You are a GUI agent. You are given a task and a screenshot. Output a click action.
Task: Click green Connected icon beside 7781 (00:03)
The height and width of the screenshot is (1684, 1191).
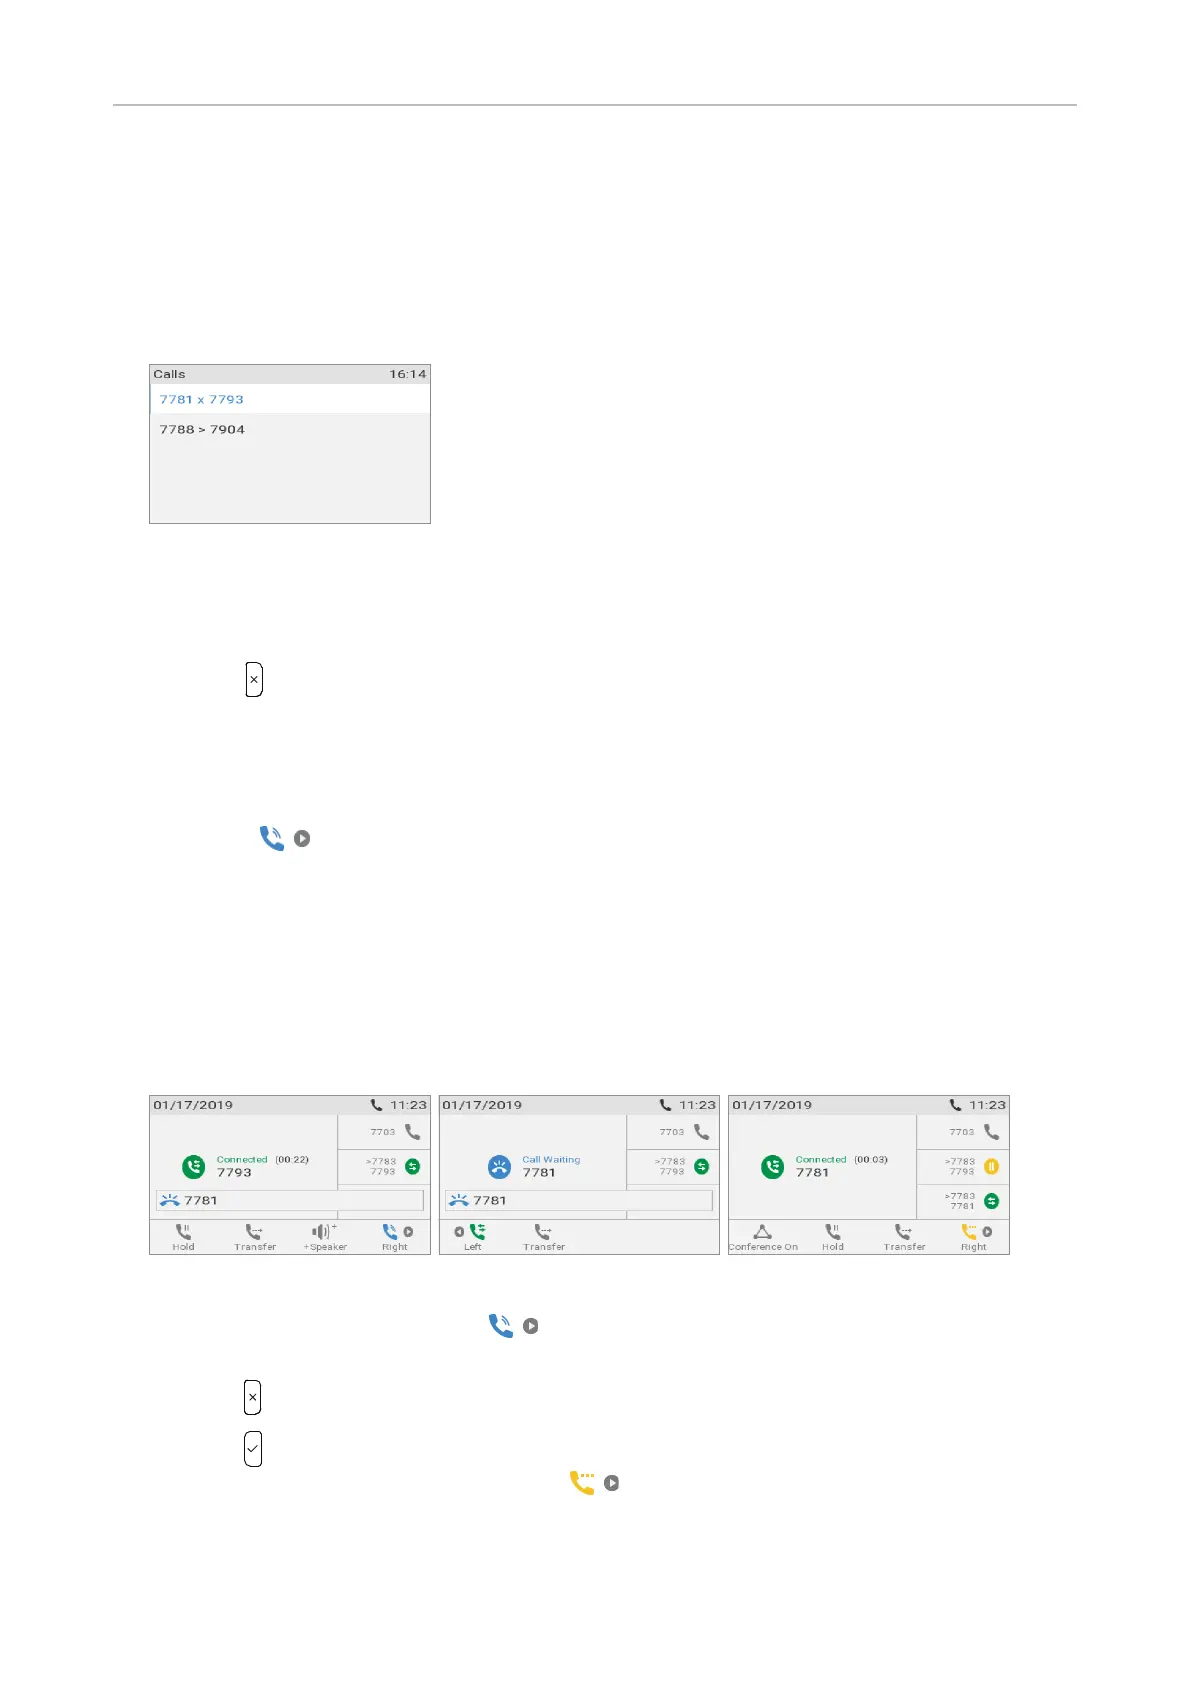coord(772,1167)
